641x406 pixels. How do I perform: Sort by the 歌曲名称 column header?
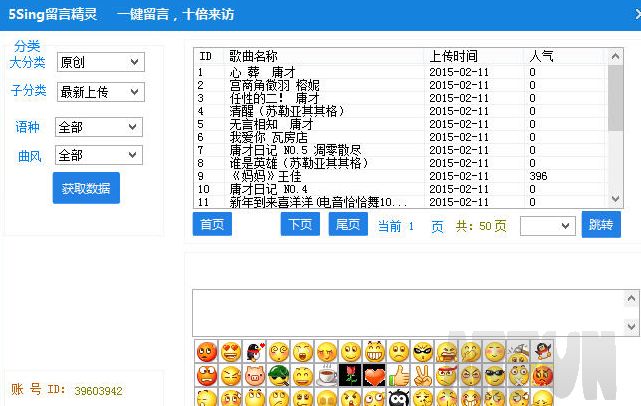point(324,56)
